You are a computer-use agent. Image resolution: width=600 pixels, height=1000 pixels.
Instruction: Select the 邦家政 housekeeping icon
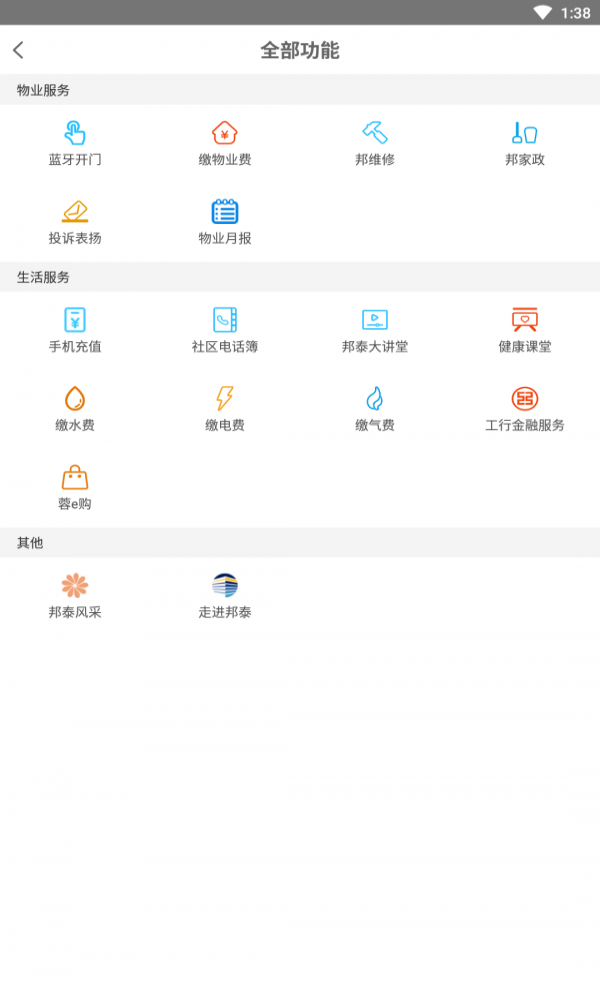point(525,133)
